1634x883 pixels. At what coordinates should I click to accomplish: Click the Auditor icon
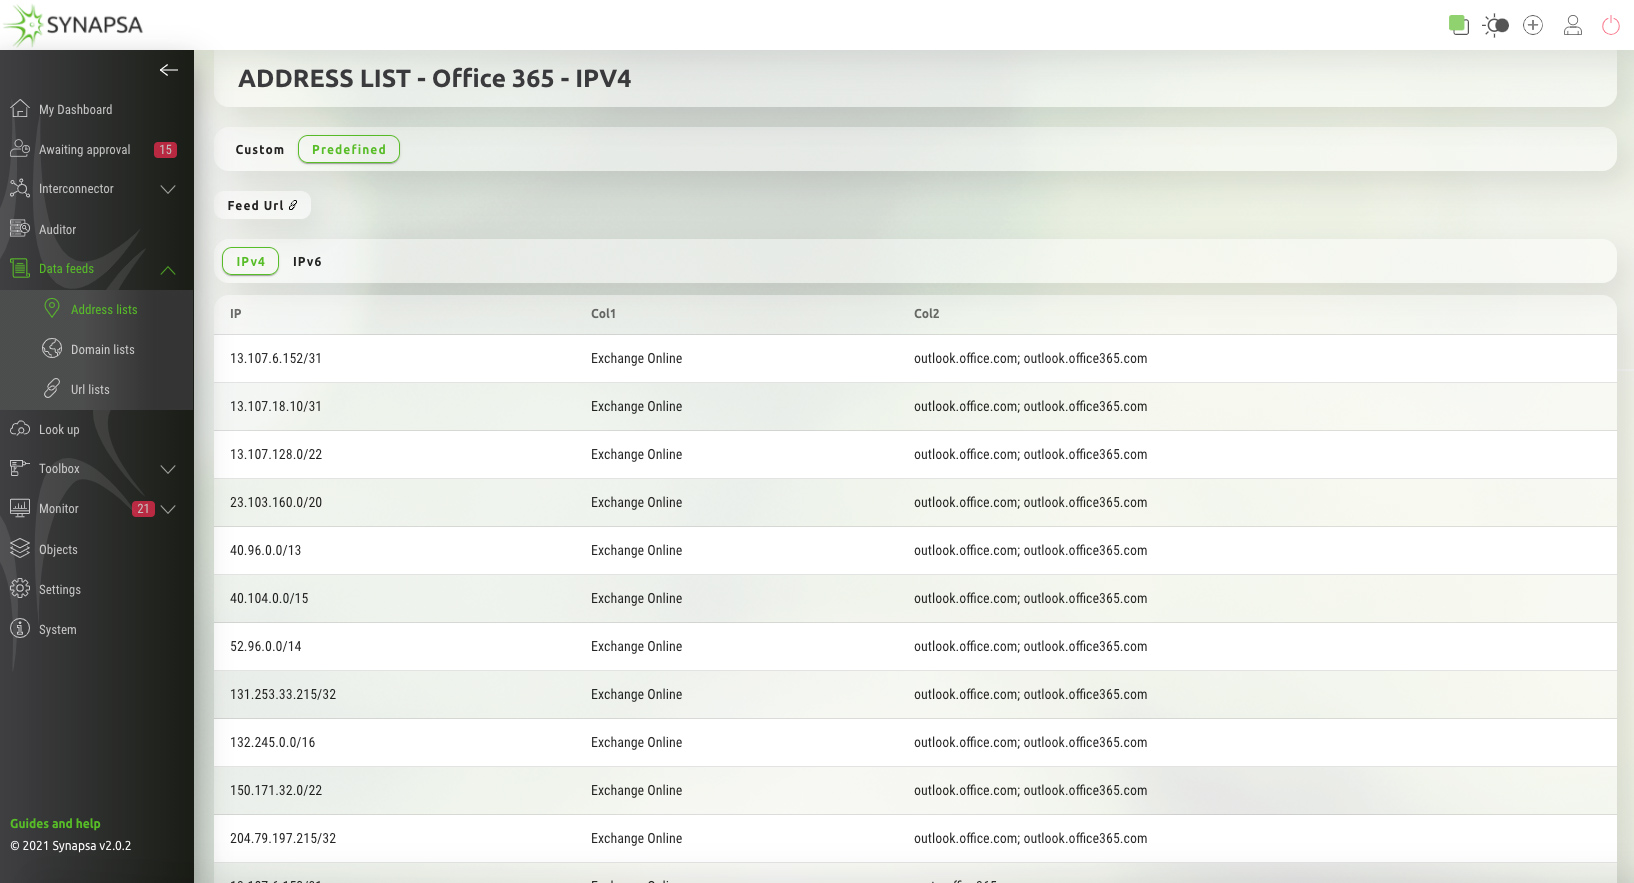(19, 228)
